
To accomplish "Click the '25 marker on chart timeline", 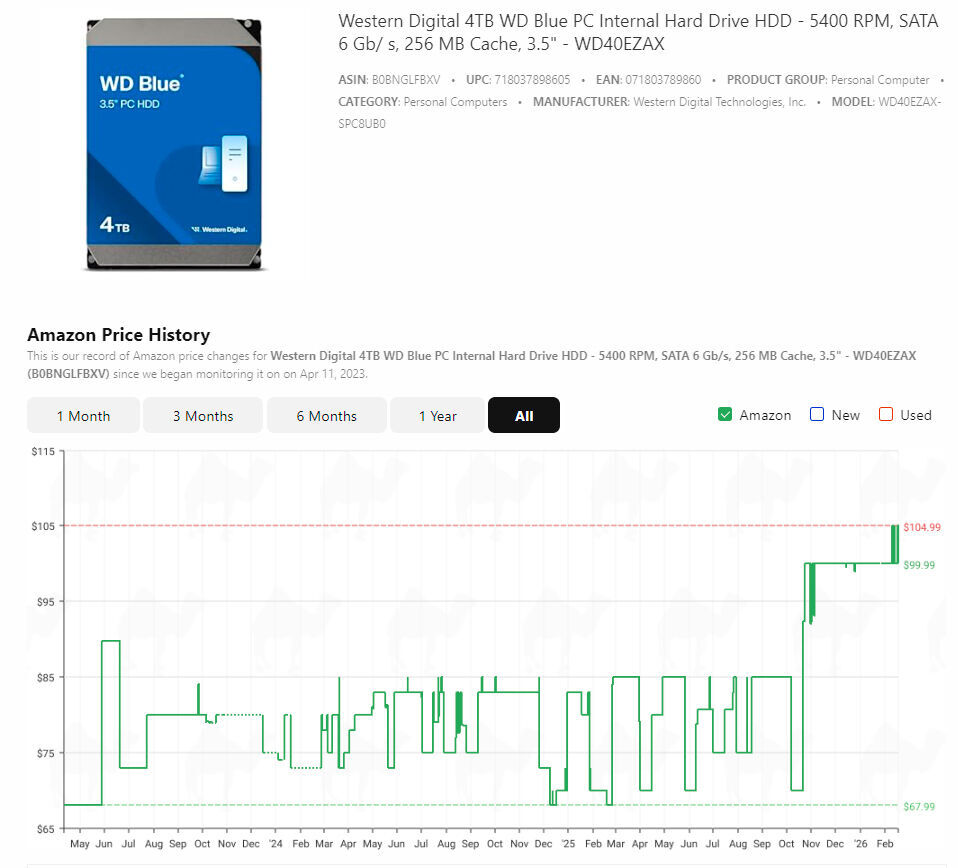I will (x=567, y=844).
